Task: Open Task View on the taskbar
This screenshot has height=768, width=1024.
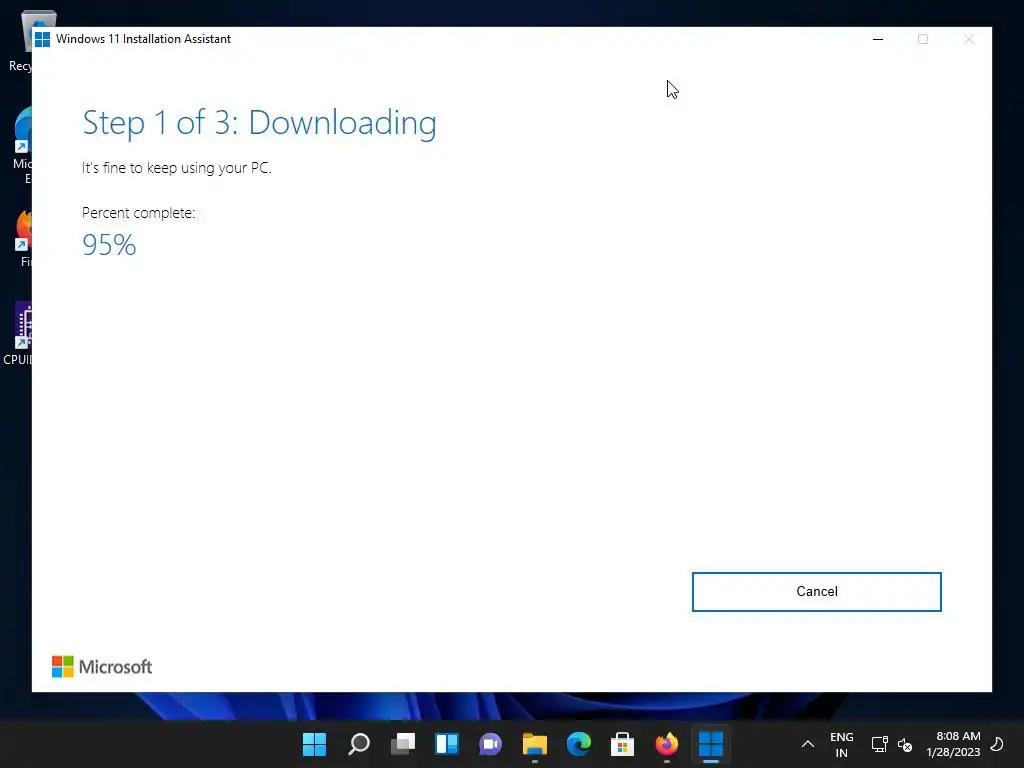Action: click(403, 744)
